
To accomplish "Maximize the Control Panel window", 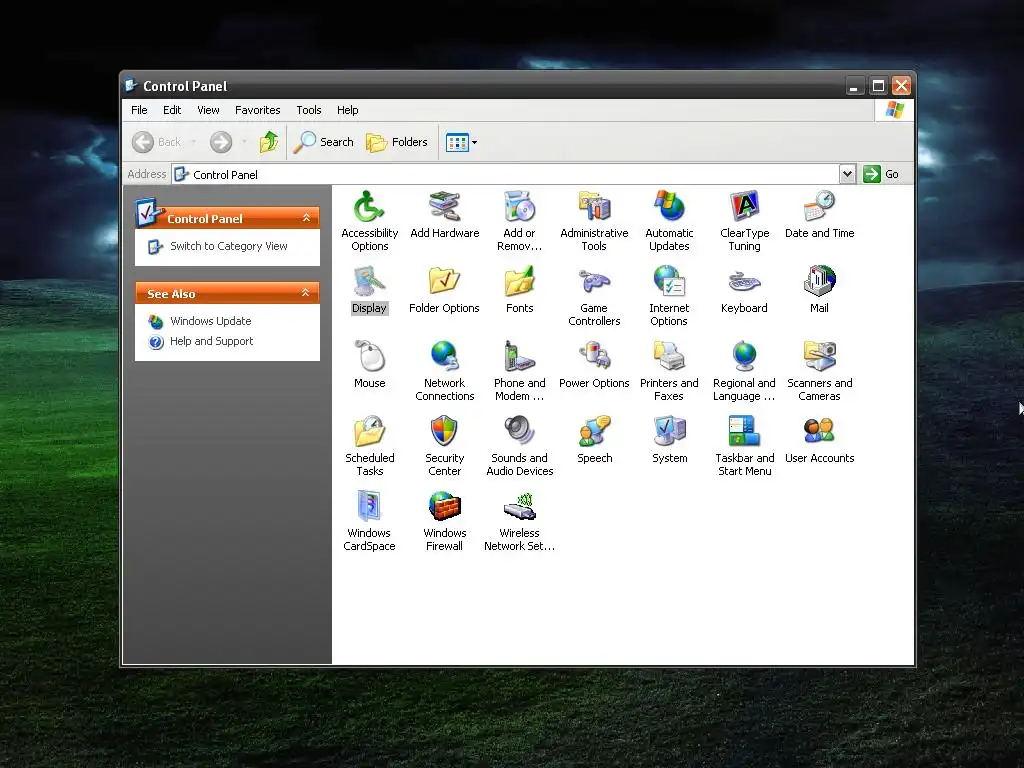I will coord(878,86).
